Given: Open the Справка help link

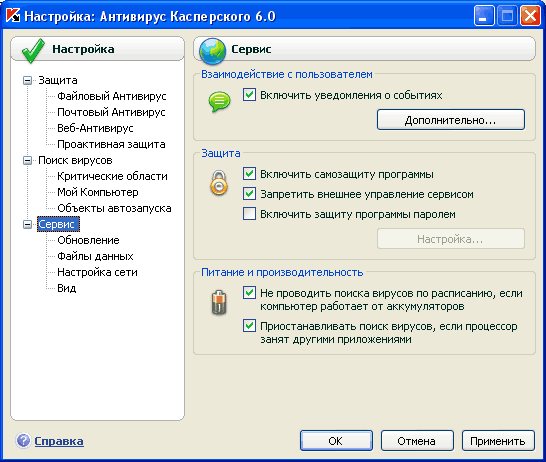Looking at the screenshot, I should pos(59,441).
